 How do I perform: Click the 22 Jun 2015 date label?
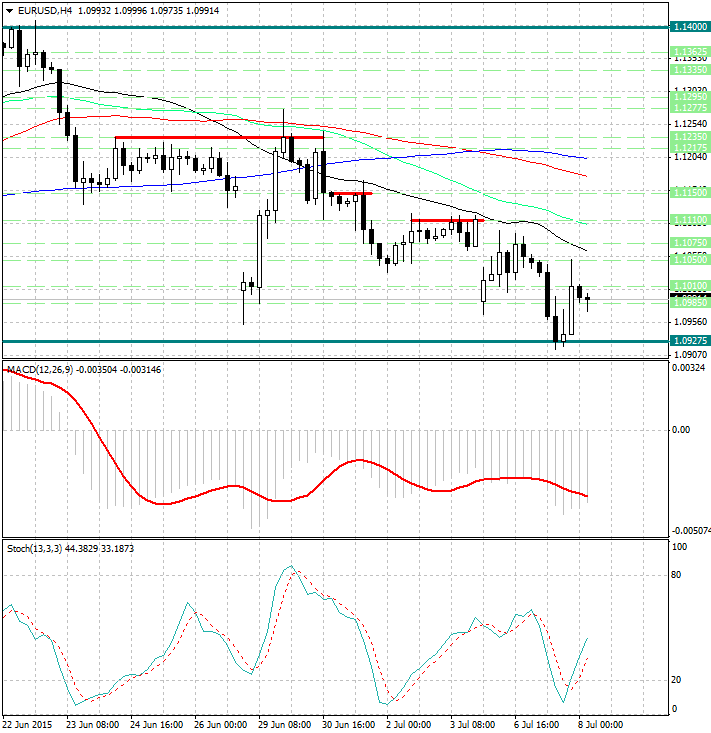point(27,725)
